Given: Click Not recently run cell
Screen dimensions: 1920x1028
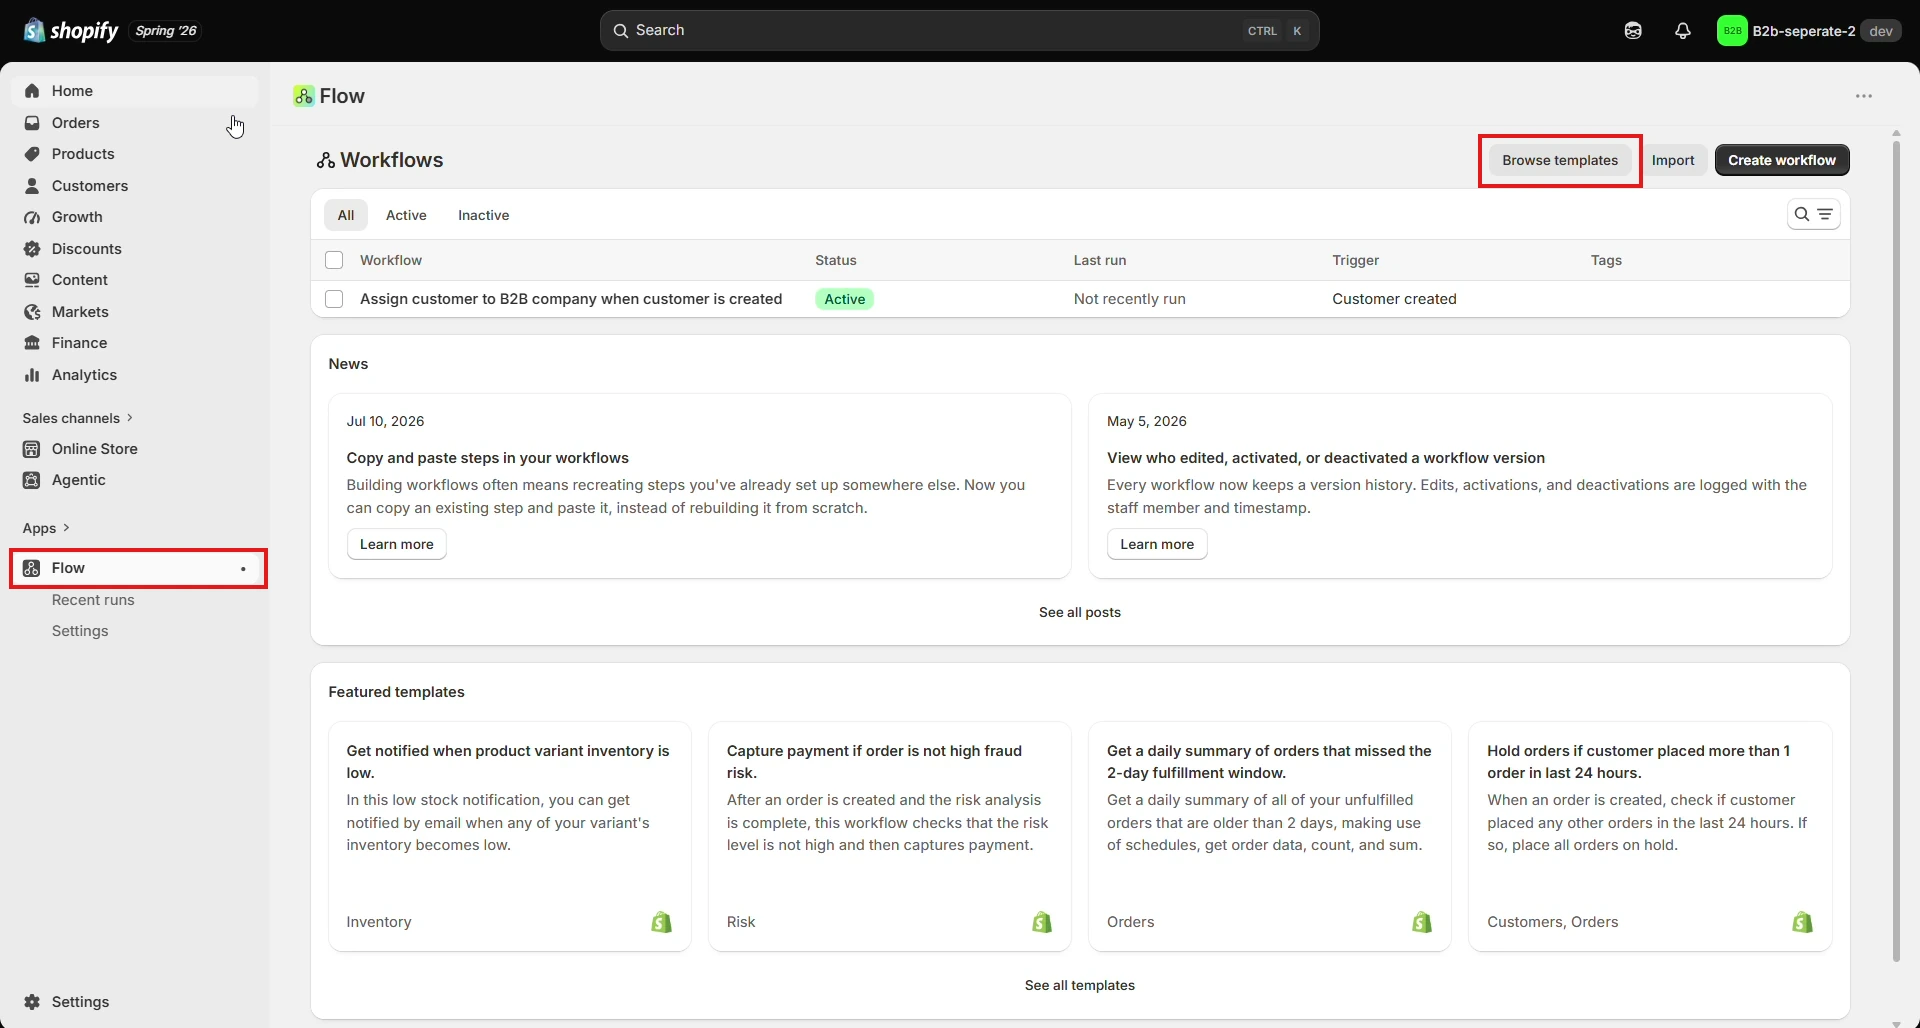Looking at the screenshot, I should [1129, 299].
